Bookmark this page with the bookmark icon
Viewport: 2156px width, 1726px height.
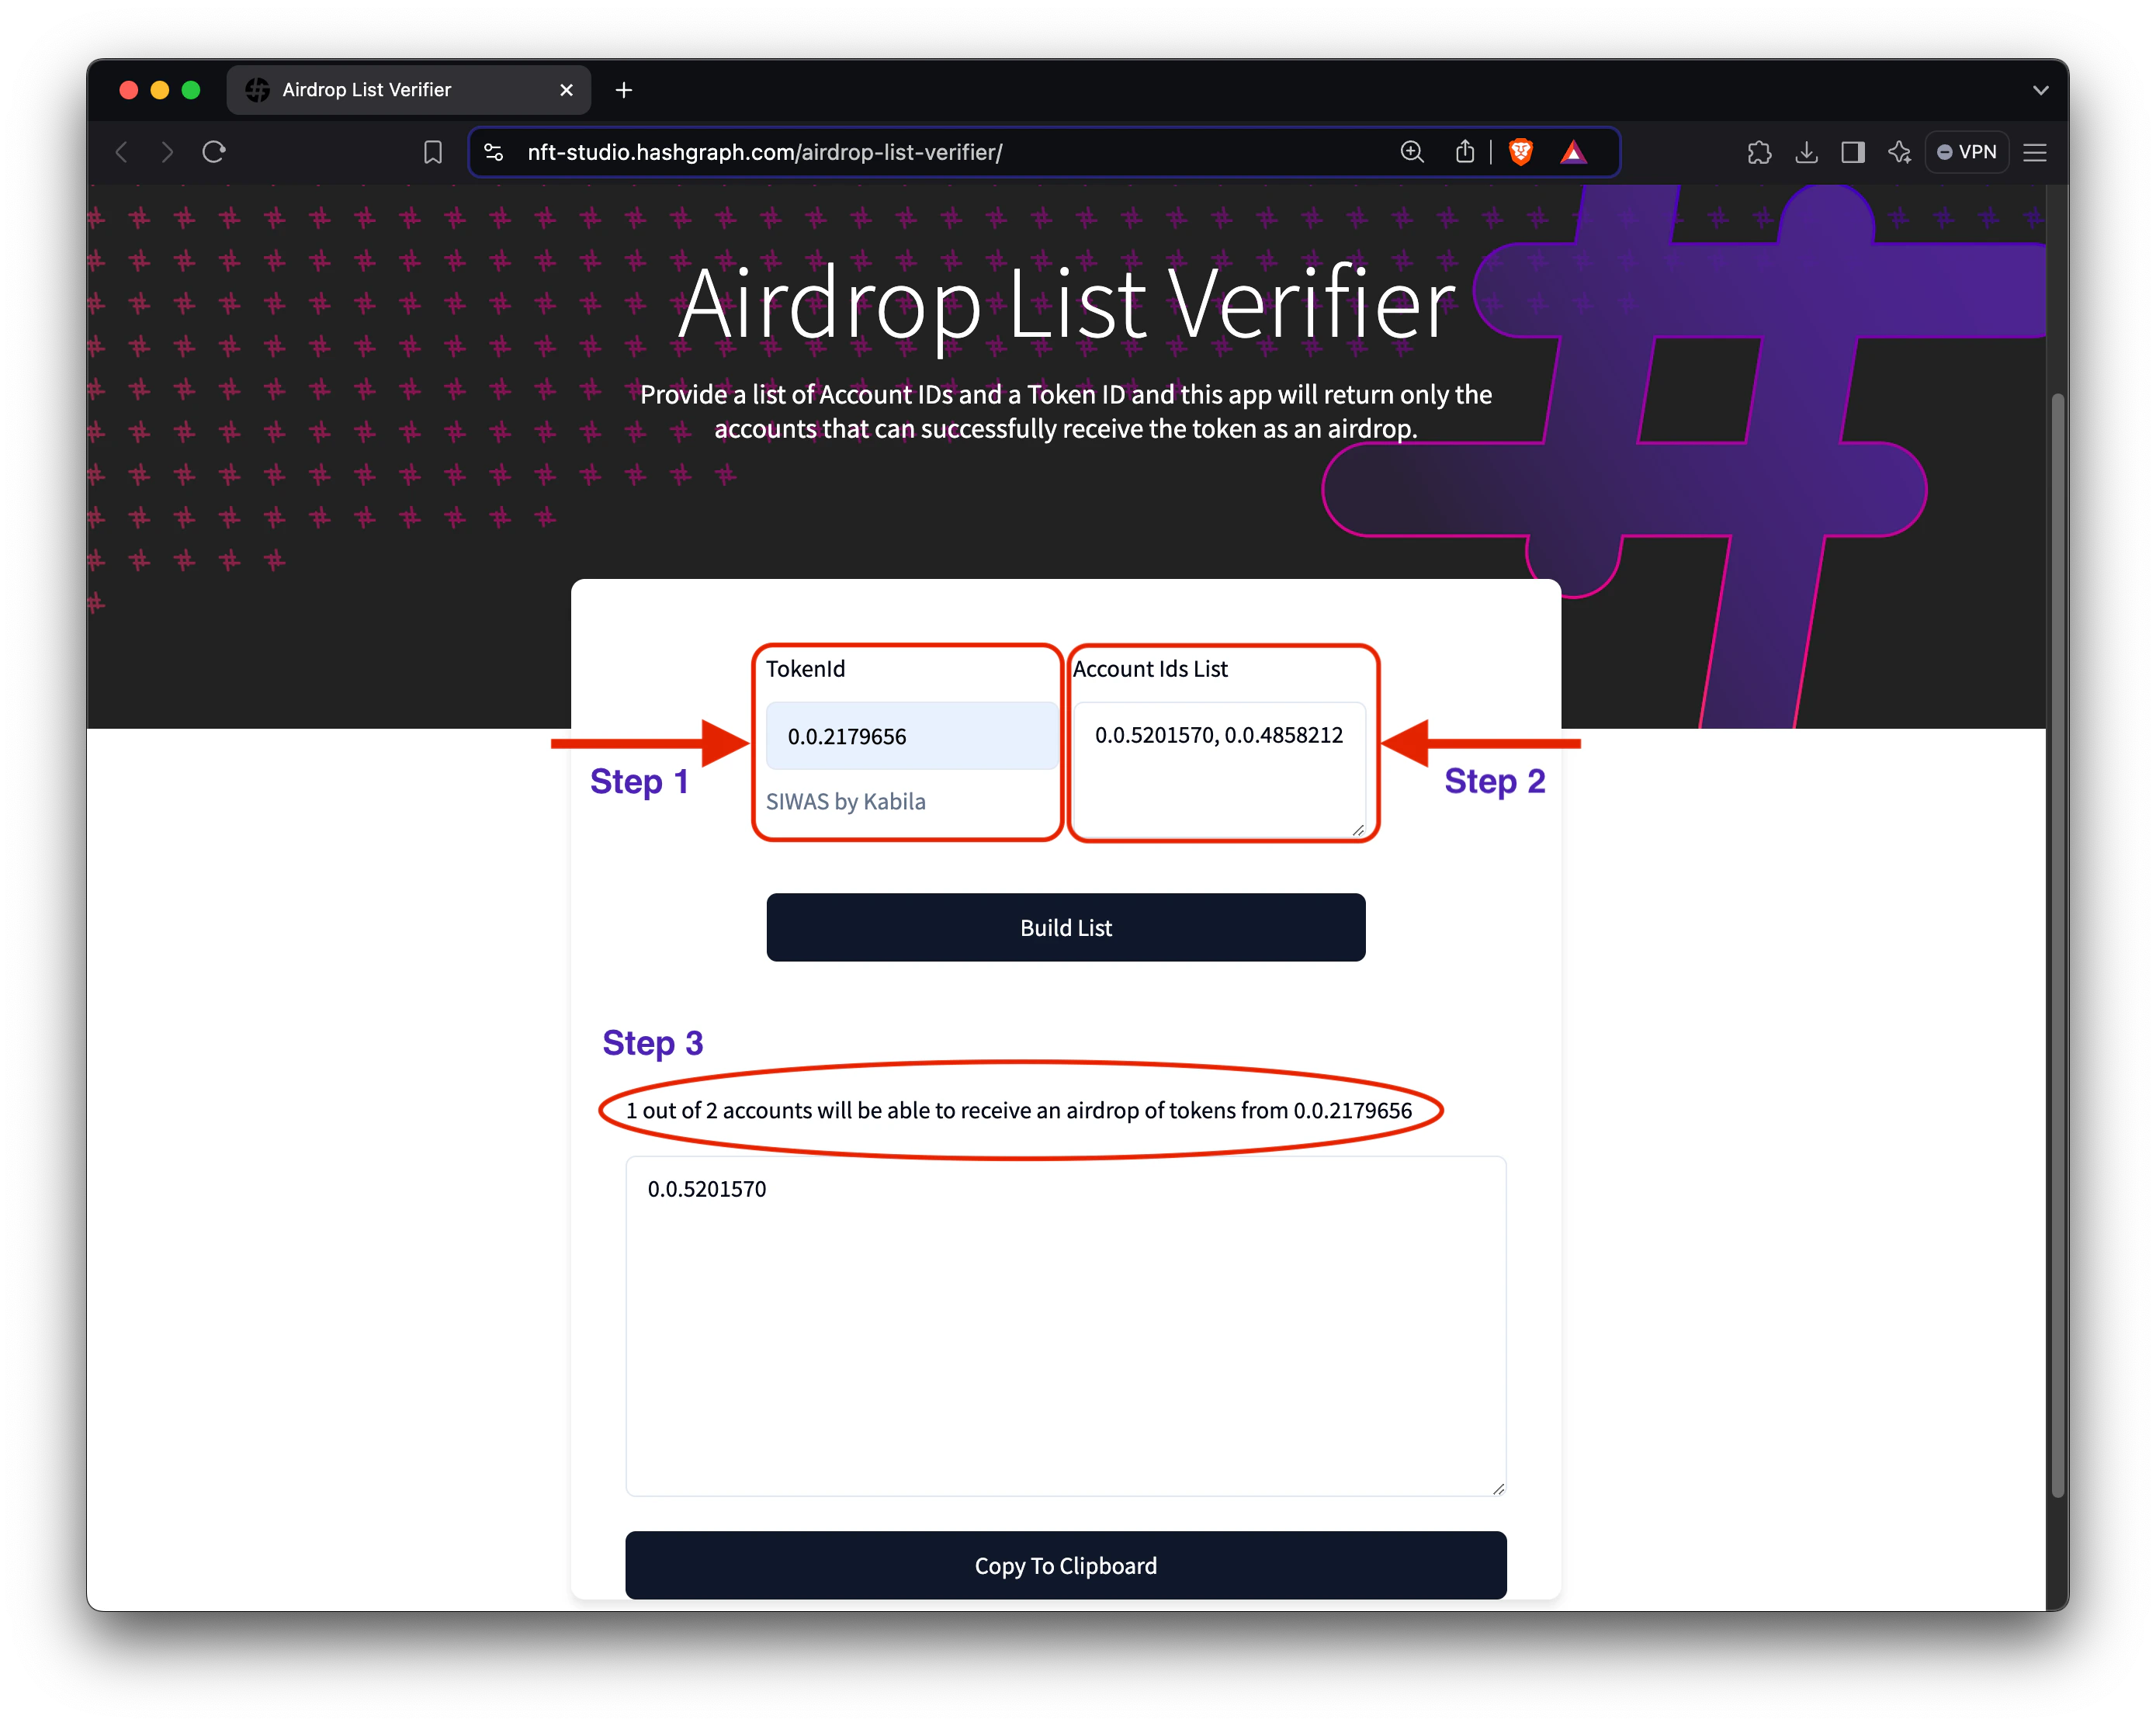click(x=433, y=152)
